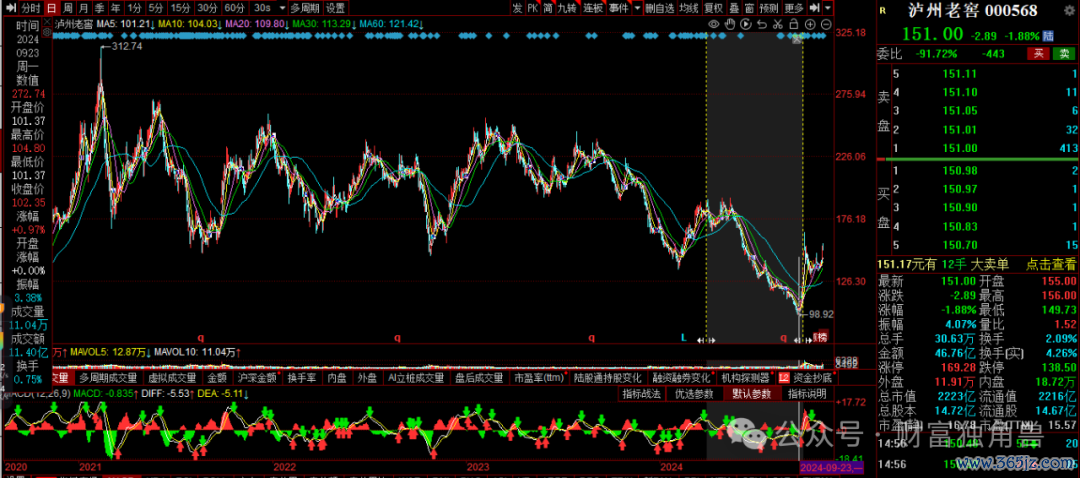The image size is (1080, 478).
Task: Click the minus zoom-out circle icon
Action: click(826, 24)
